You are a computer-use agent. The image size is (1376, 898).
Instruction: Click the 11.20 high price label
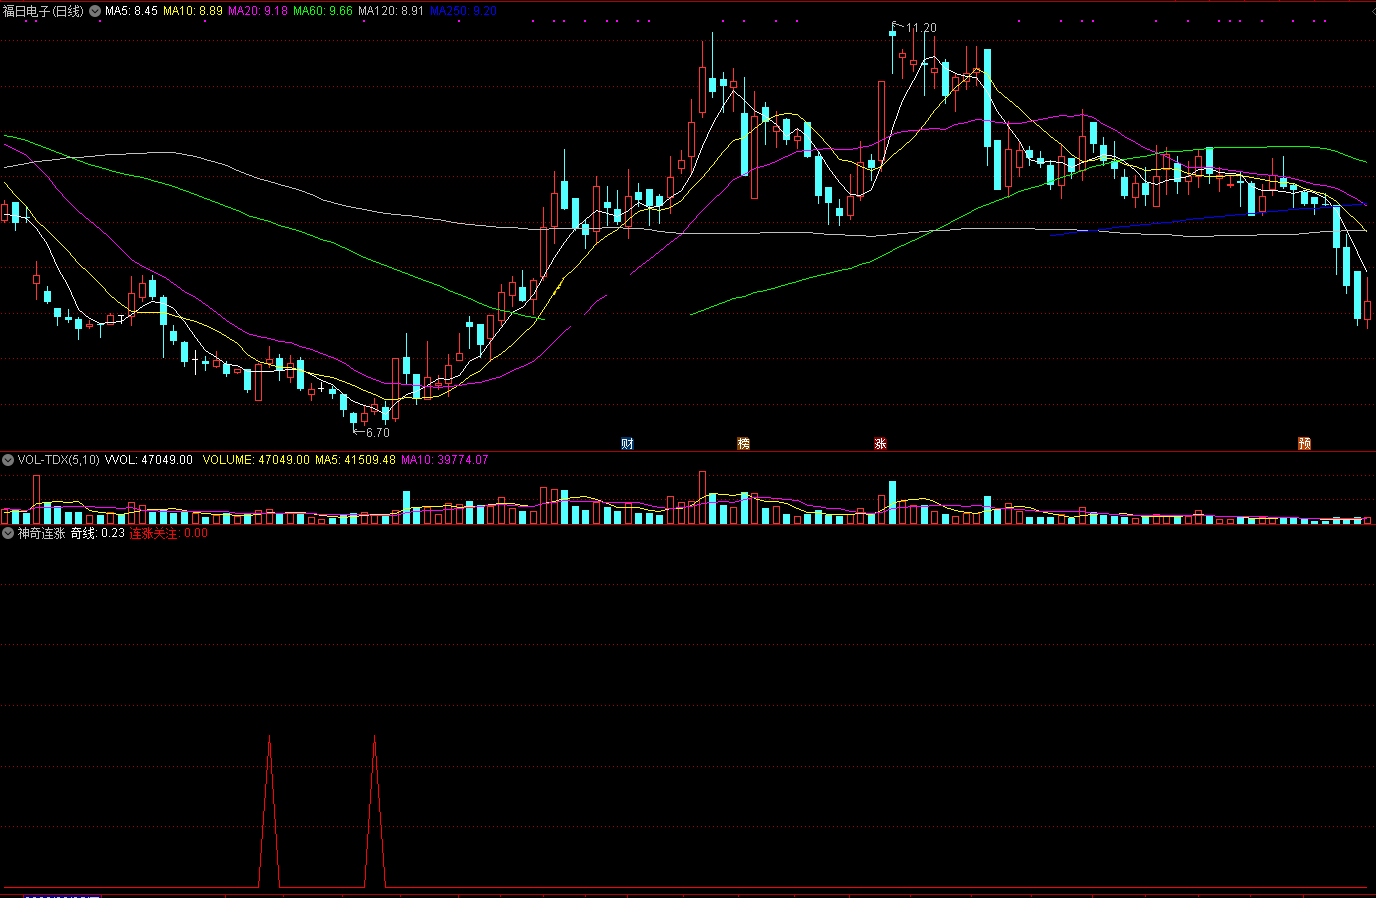tap(921, 28)
